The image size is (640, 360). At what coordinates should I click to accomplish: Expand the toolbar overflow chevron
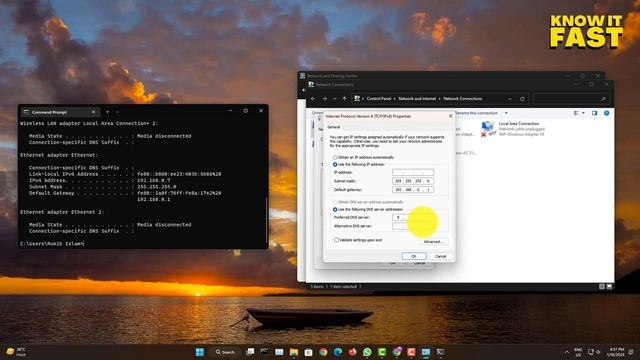pyautogui.click(x=506, y=113)
